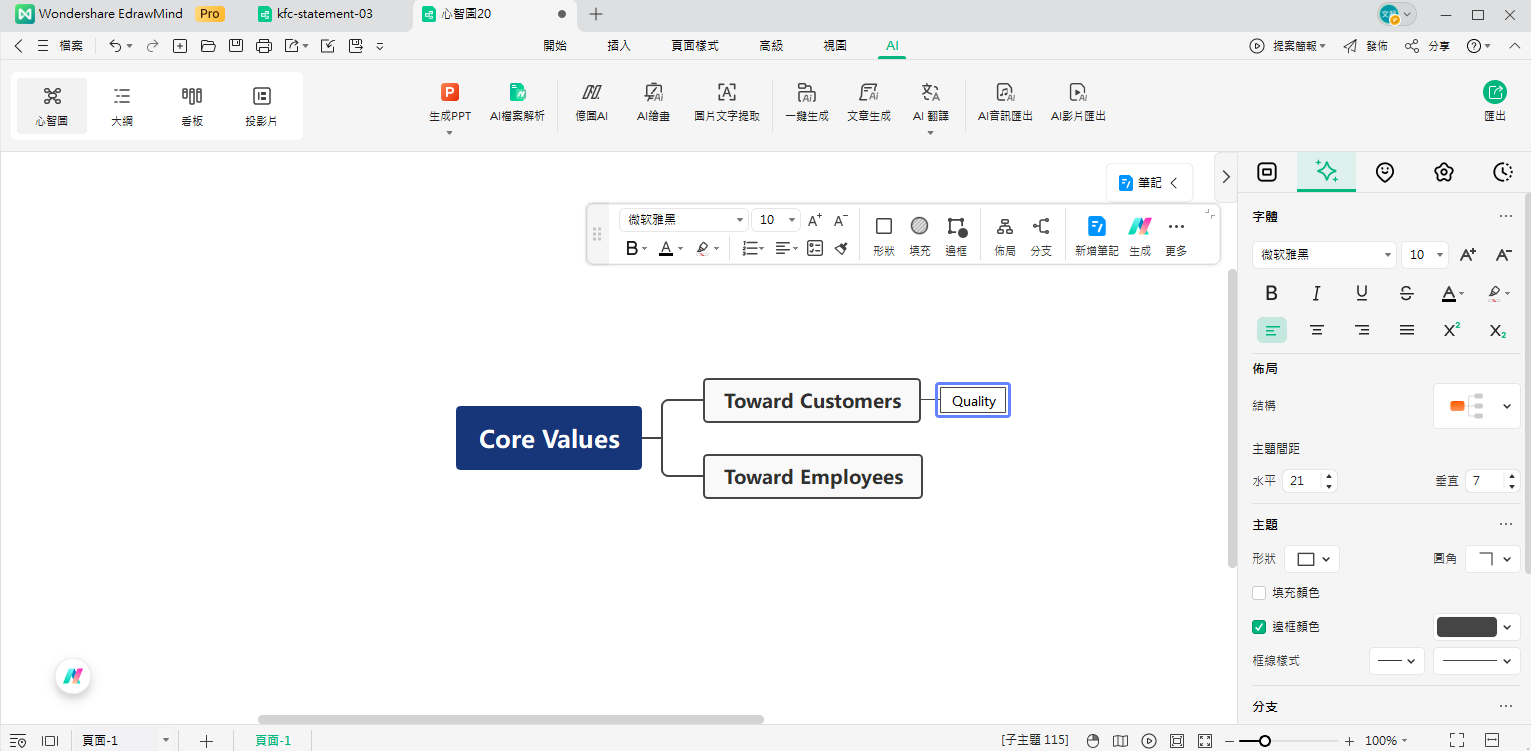Screen dimensions: 1531x751
Task: Expand the 結構 layout dropdown
Action: pyautogui.click(x=1477, y=406)
